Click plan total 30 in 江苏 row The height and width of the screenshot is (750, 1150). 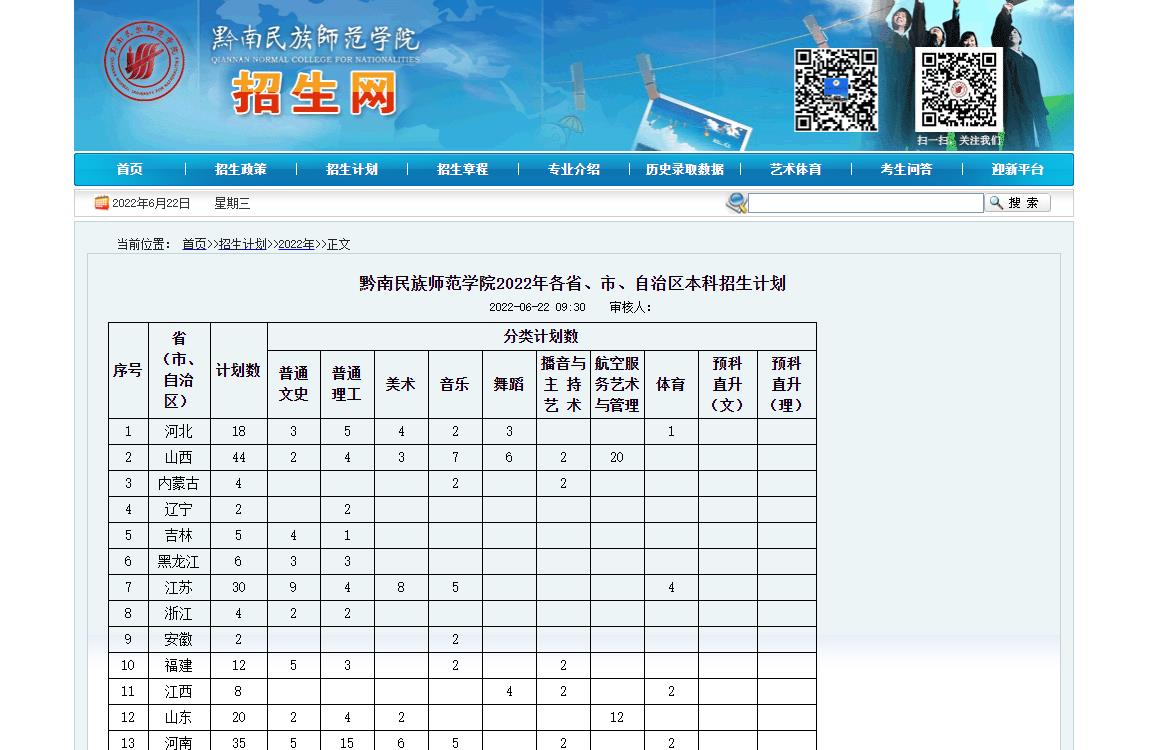pos(238,588)
